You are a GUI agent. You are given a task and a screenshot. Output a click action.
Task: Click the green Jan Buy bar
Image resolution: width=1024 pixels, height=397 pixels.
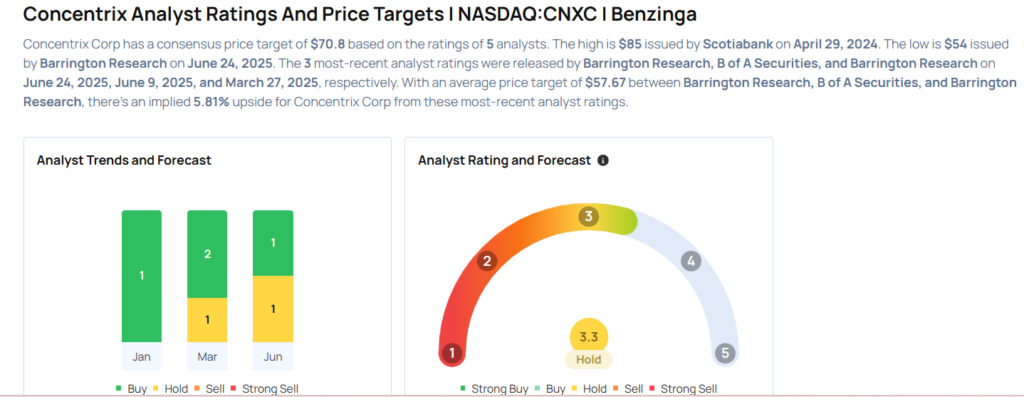(141, 276)
